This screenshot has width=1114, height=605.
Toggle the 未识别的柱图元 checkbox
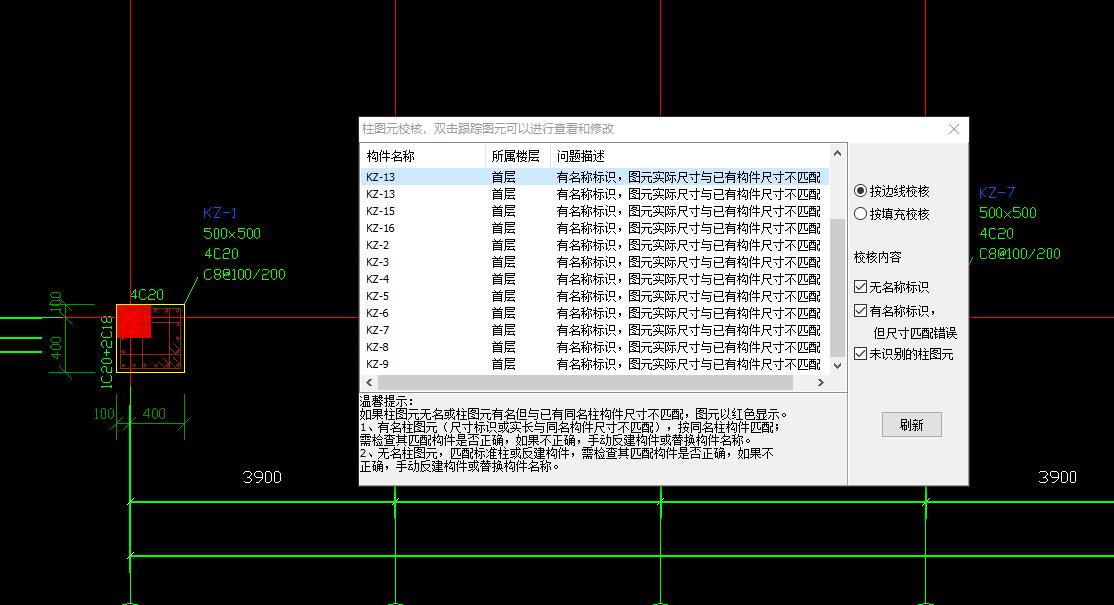pyautogui.click(x=860, y=354)
